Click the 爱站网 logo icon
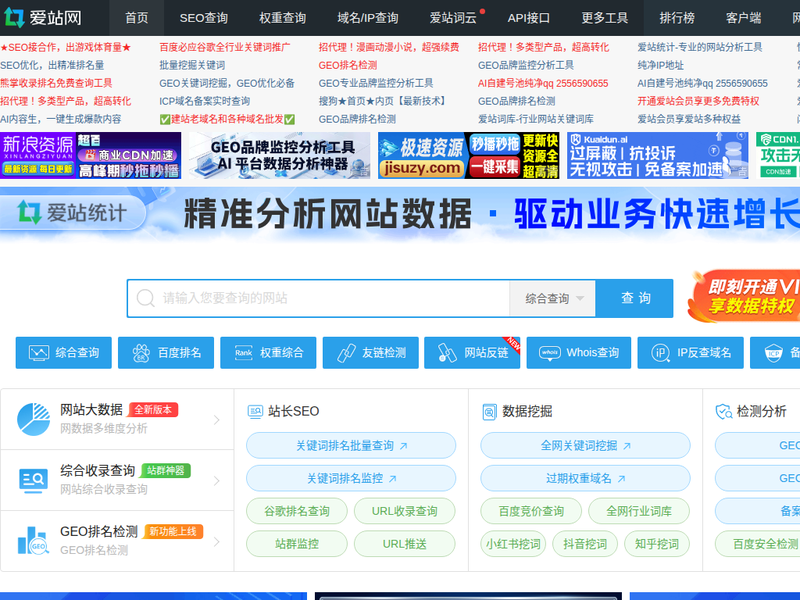The image size is (800, 600). (x=14, y=18)
